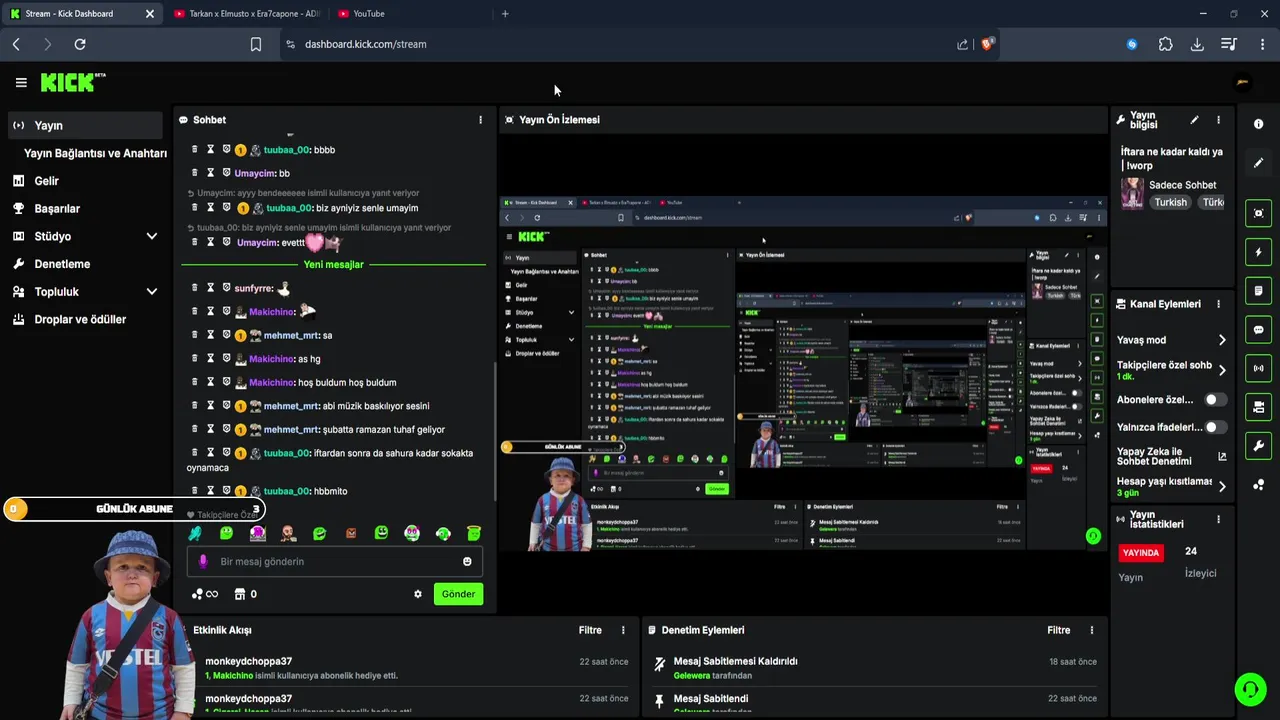Insert the green halo emote at row end

(x=474, y=533)
